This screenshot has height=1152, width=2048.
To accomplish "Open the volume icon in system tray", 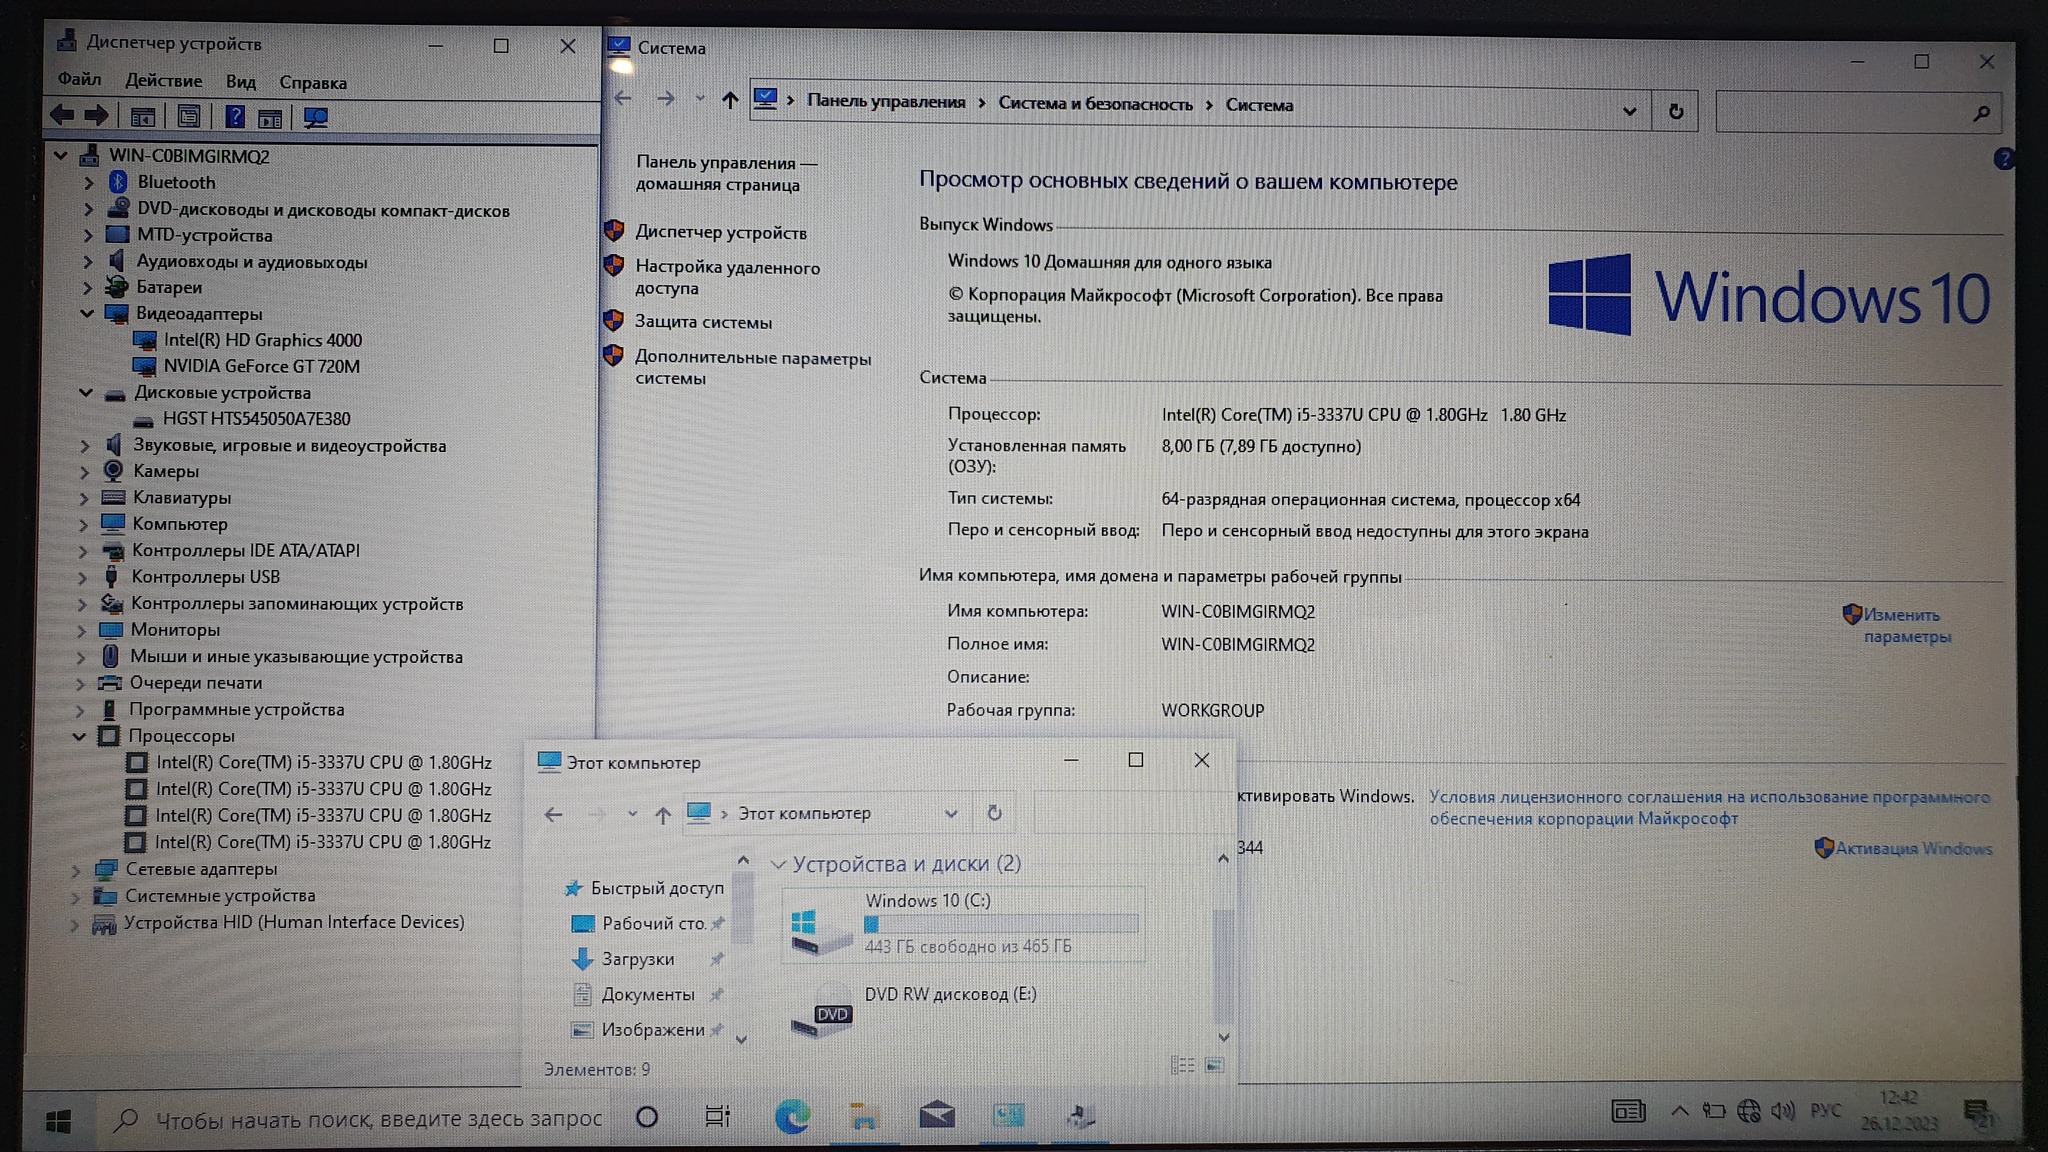I will tap(1782, 1111).
